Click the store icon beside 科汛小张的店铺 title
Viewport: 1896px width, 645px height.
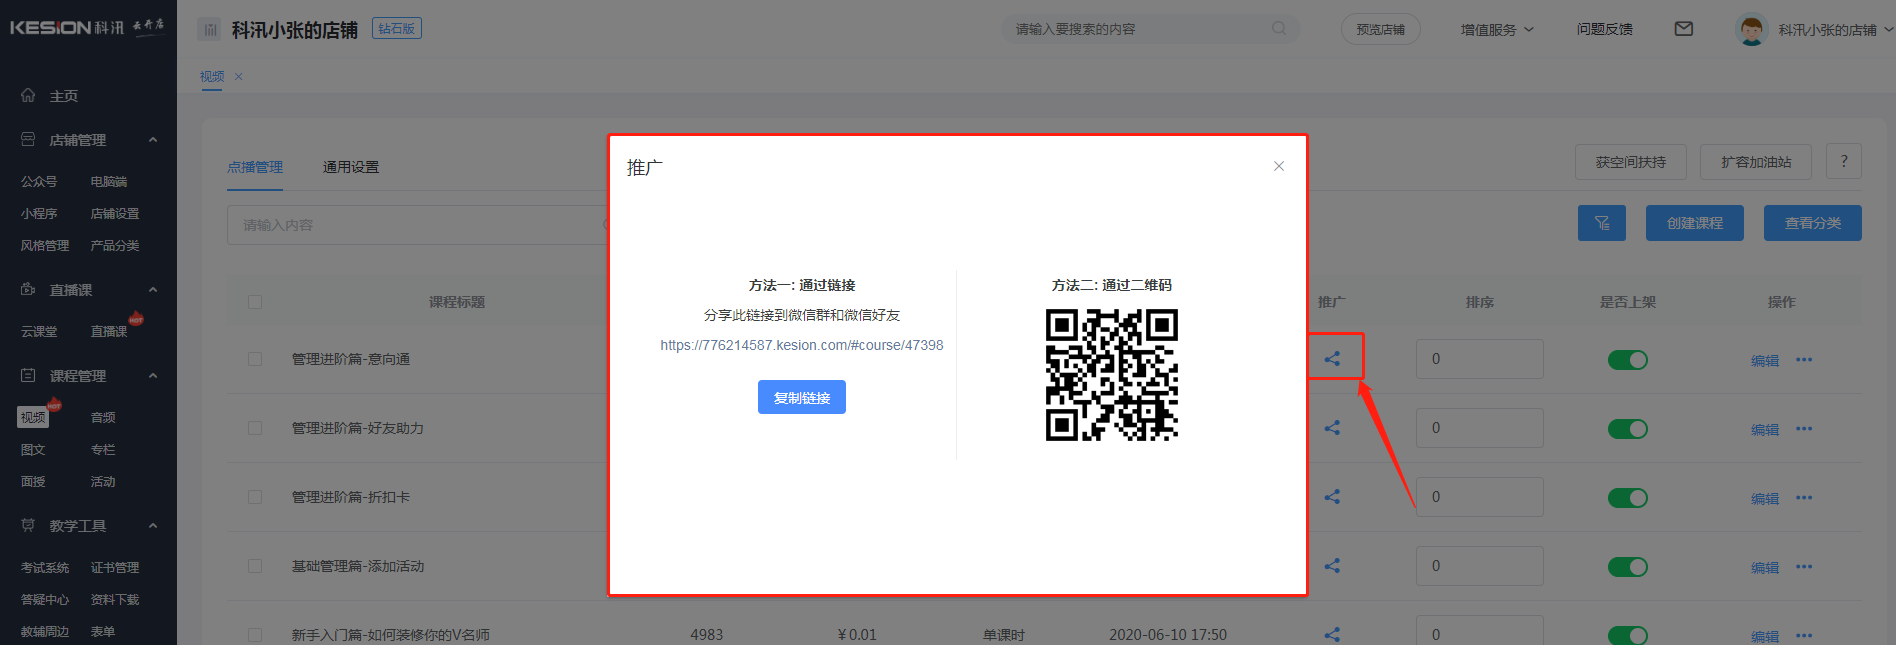210,30
